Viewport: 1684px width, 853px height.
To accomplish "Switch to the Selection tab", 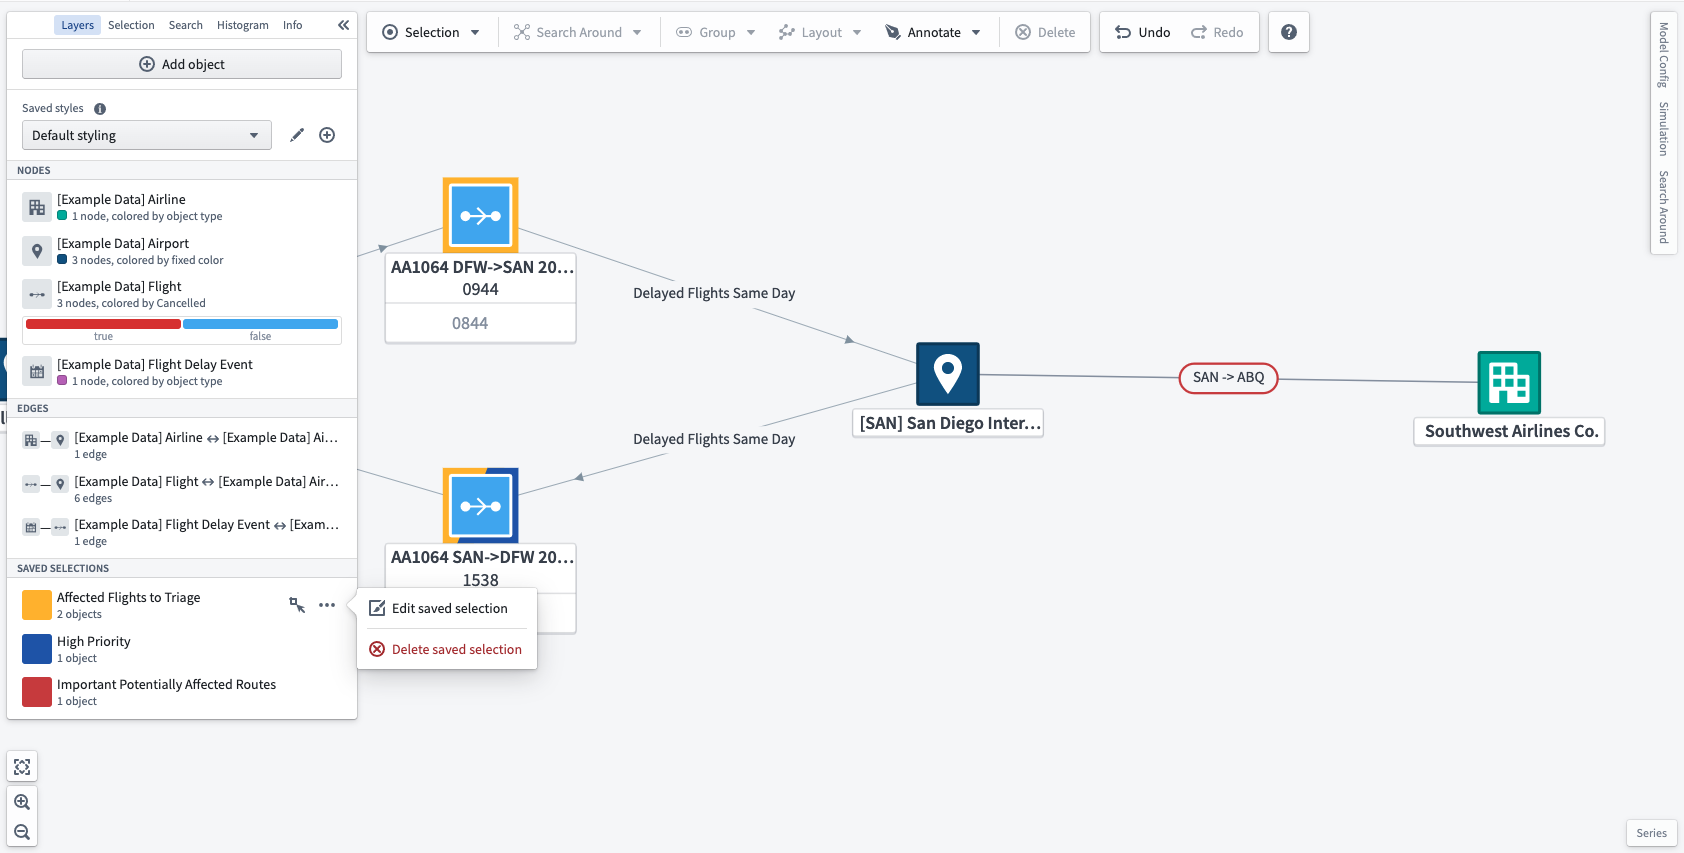I will pos(131,25).
